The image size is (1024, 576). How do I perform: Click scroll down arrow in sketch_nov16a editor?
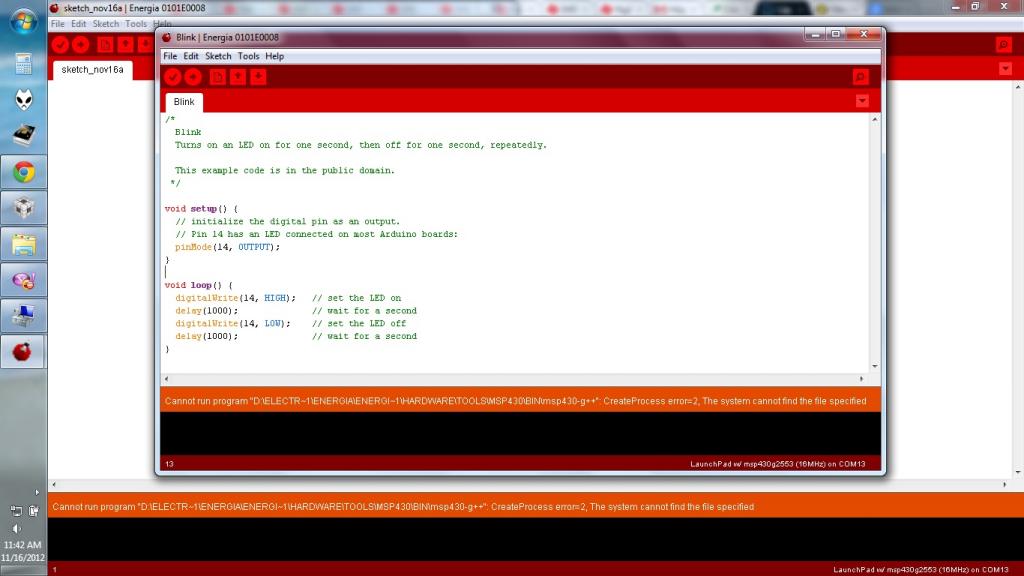click(1017, 472)
